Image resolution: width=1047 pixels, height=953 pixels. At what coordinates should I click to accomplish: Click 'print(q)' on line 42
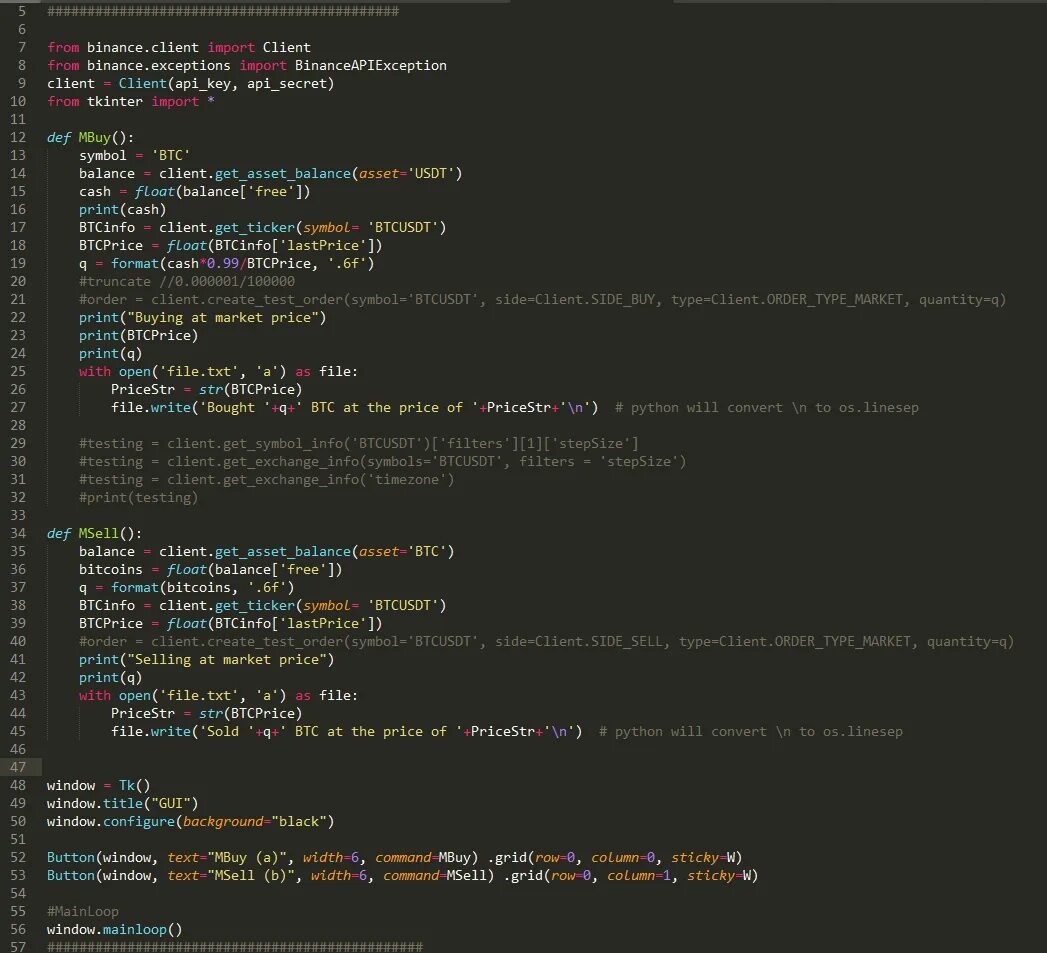110,679
